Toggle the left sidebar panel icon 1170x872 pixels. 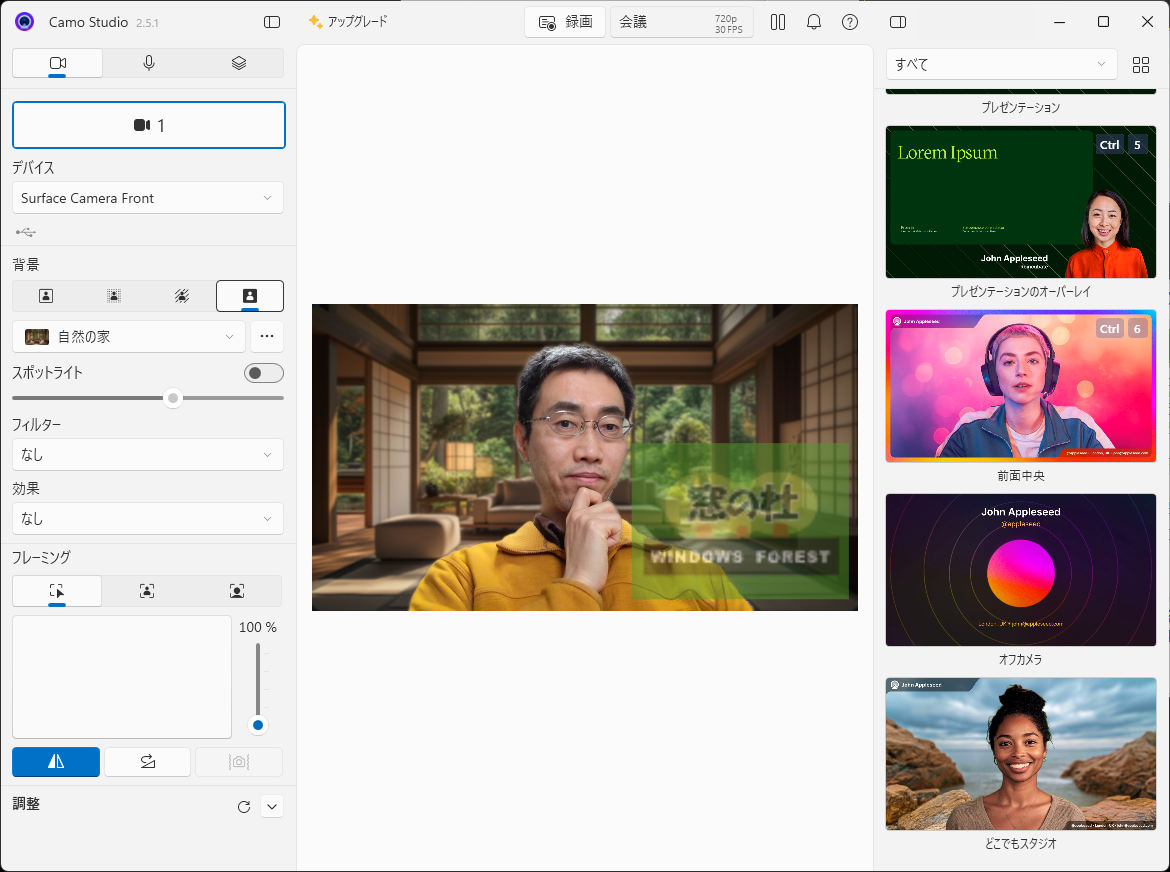point(272,22)
